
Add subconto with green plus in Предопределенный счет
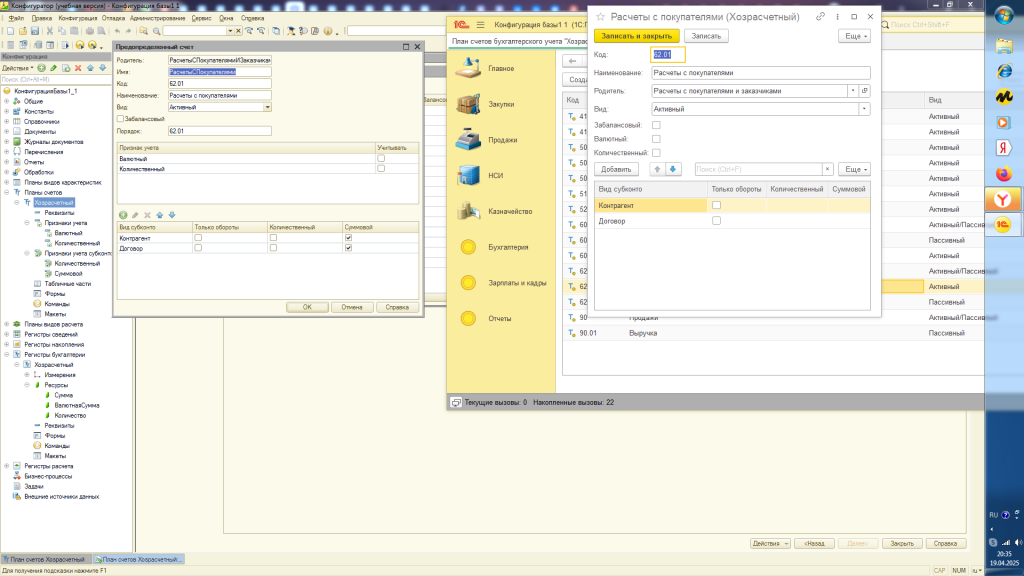[123, 215]
